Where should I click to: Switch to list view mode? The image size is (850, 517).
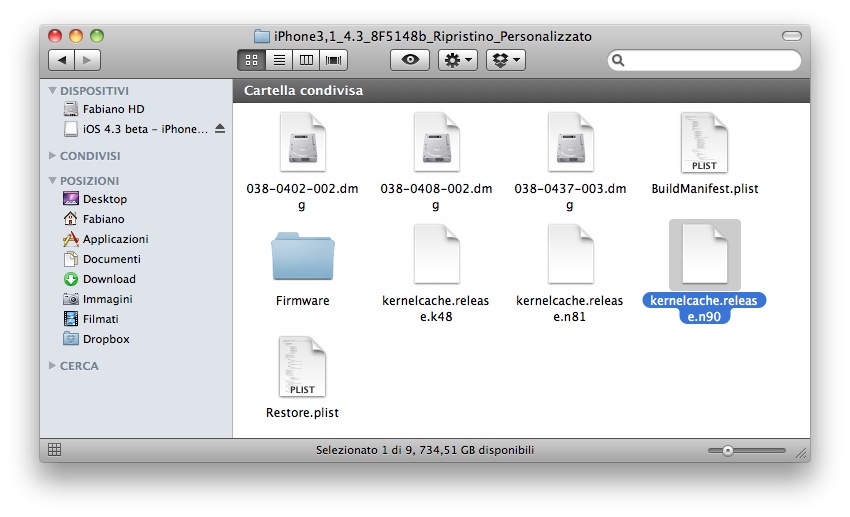click(x=280, y=60)
